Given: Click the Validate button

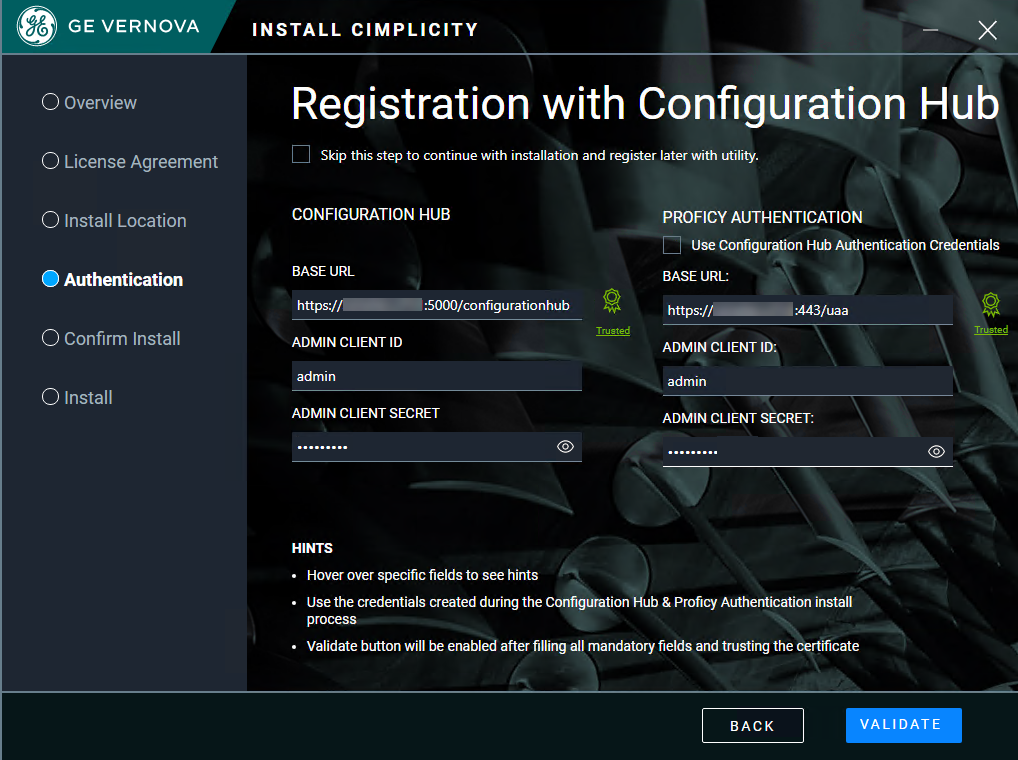Looking at the screenshot, I should [x=904, y=725].
